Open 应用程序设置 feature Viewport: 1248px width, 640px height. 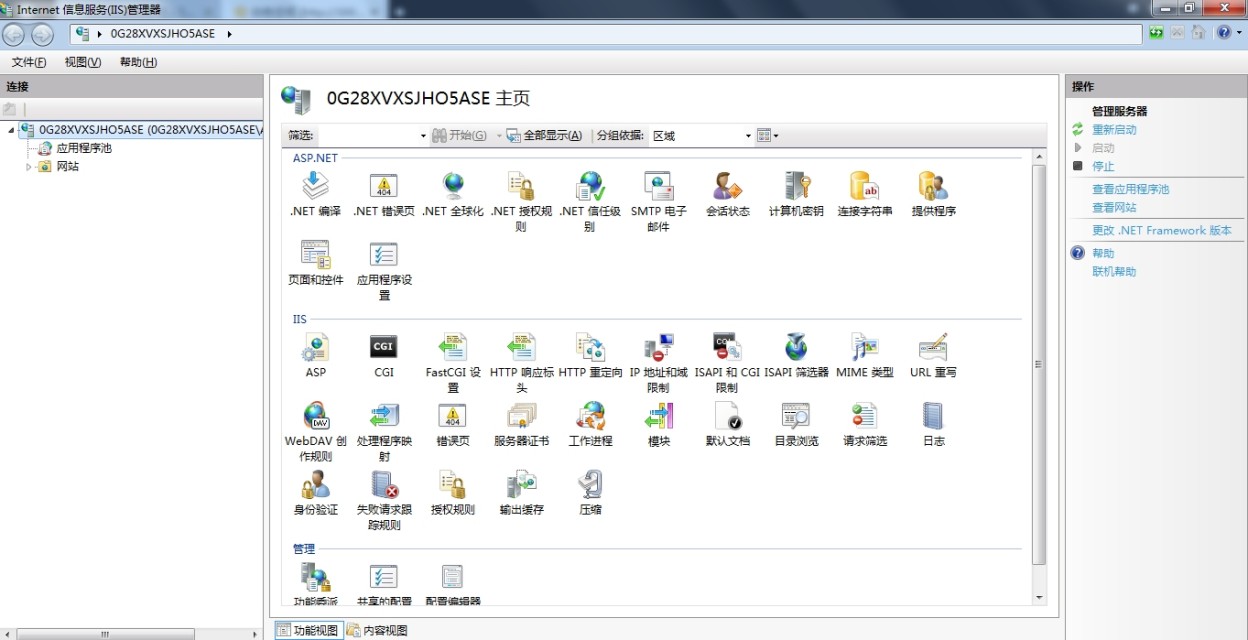[x=384, y=269]
